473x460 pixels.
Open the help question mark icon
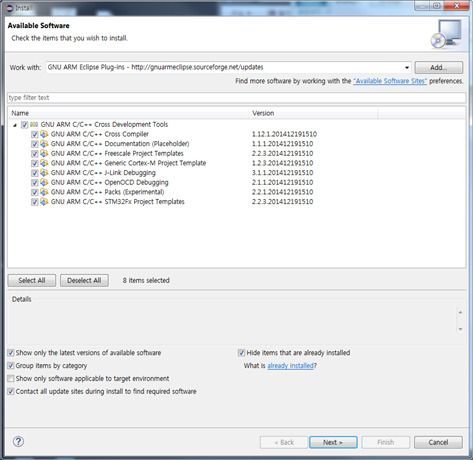pyautogui.click(x=18, y=442)
